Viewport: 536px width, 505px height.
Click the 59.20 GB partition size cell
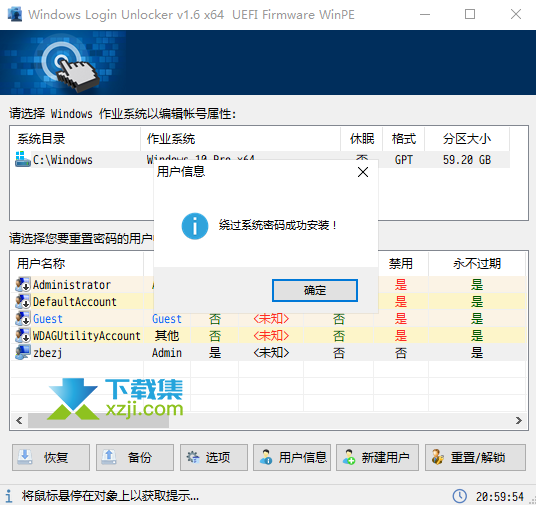click(467, 160)
